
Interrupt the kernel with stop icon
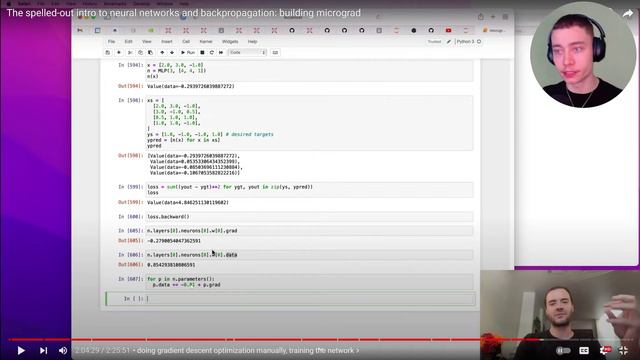[x=202, y=53]
